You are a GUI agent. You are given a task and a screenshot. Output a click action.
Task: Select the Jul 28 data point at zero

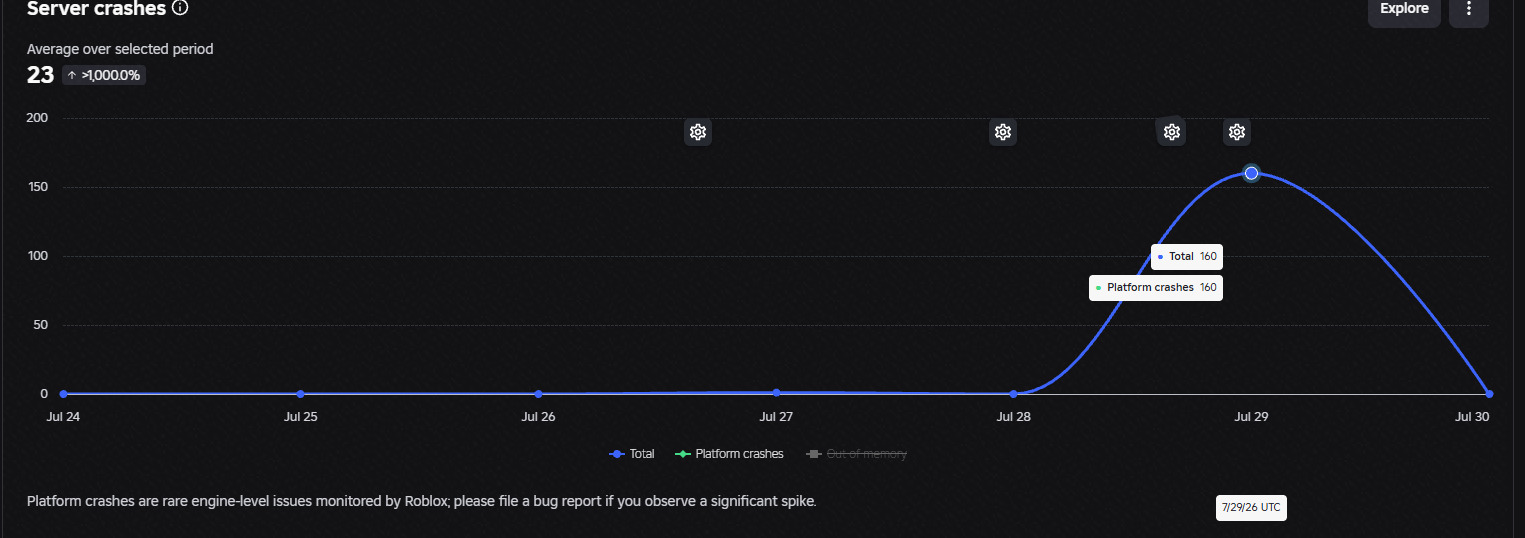pos(1014,394)
